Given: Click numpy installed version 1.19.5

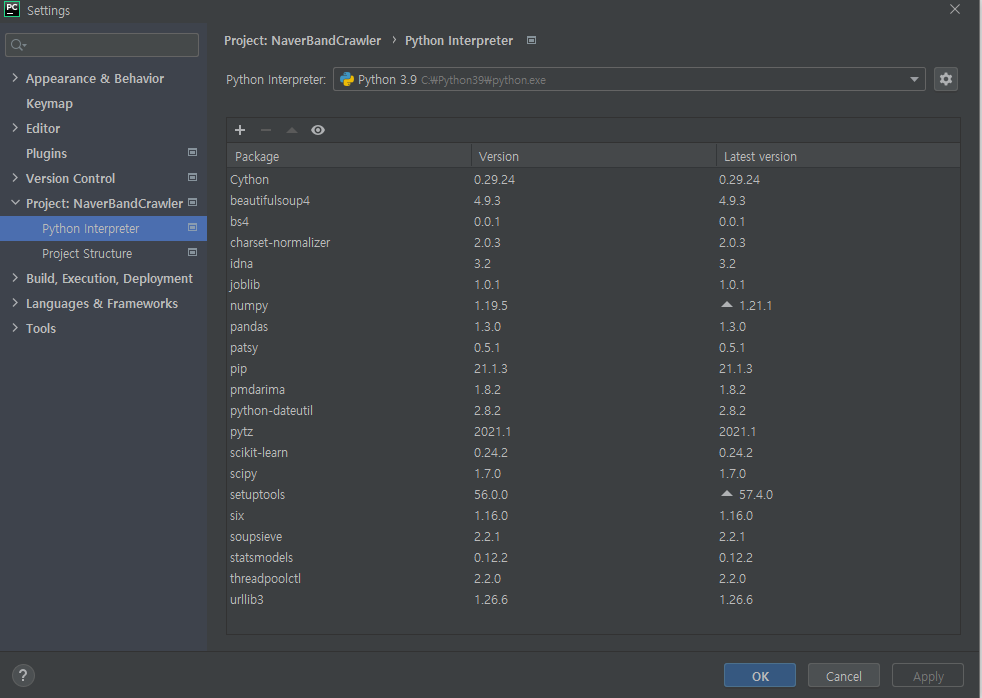Looking at the screenshot, I should pyautogui.click(x=490, y=305).
